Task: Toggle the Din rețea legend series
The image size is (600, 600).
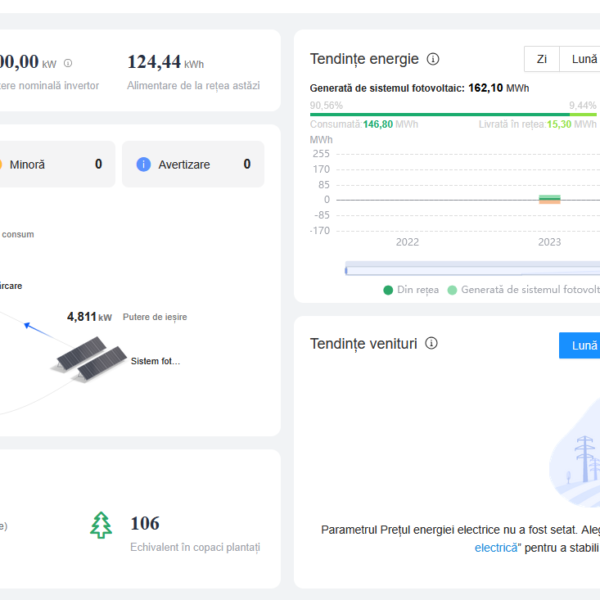Action: tap(411, 290)
